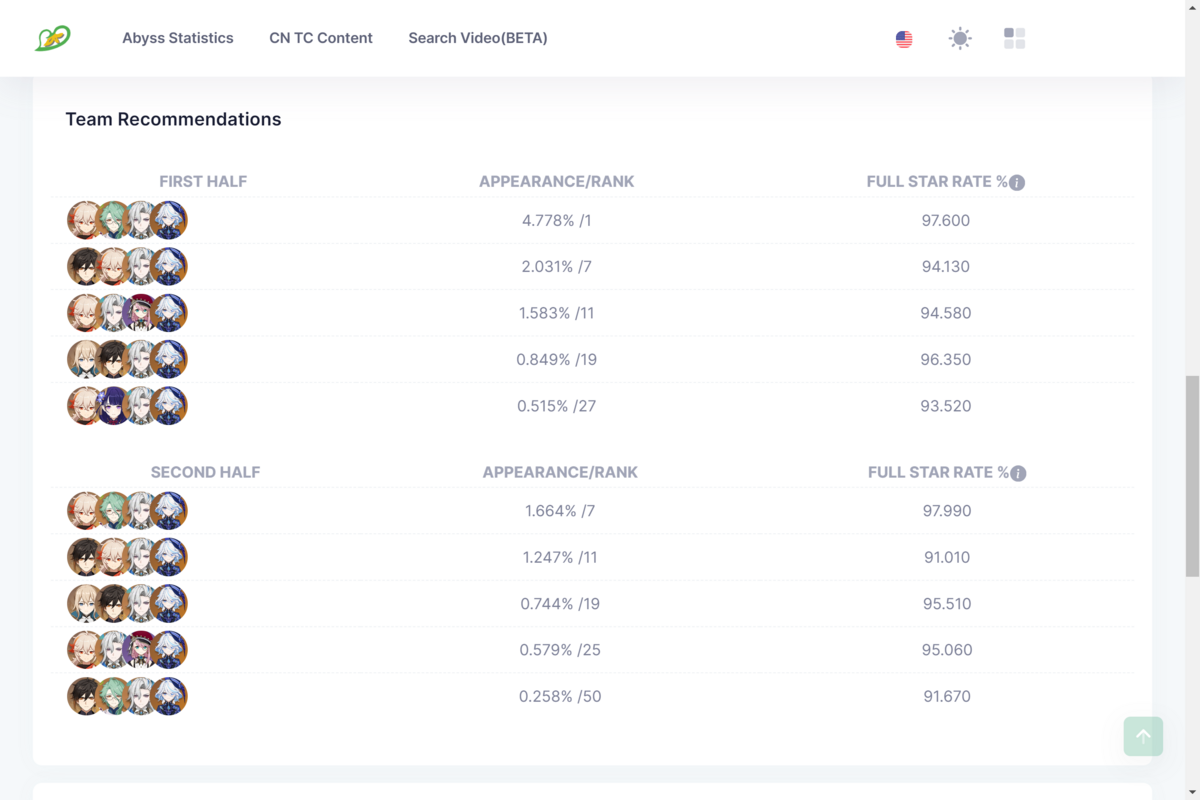The height and width of the screenshot is (800, 1200).
Task: Click Kazuha portrait in the 0.579% team
Action: tap(86, 650)
